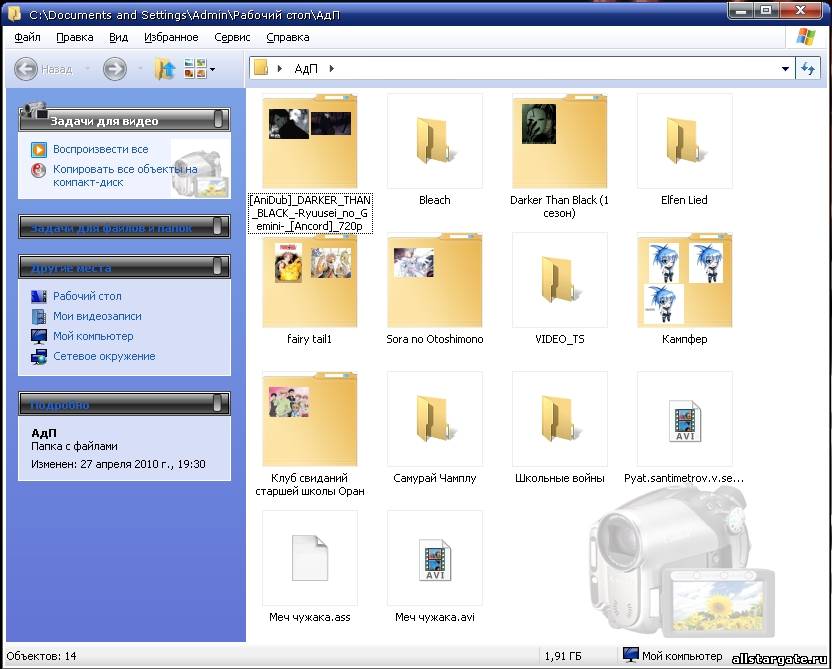
Task: Select the Elfen Lied folder
Action: pos(684,140)
